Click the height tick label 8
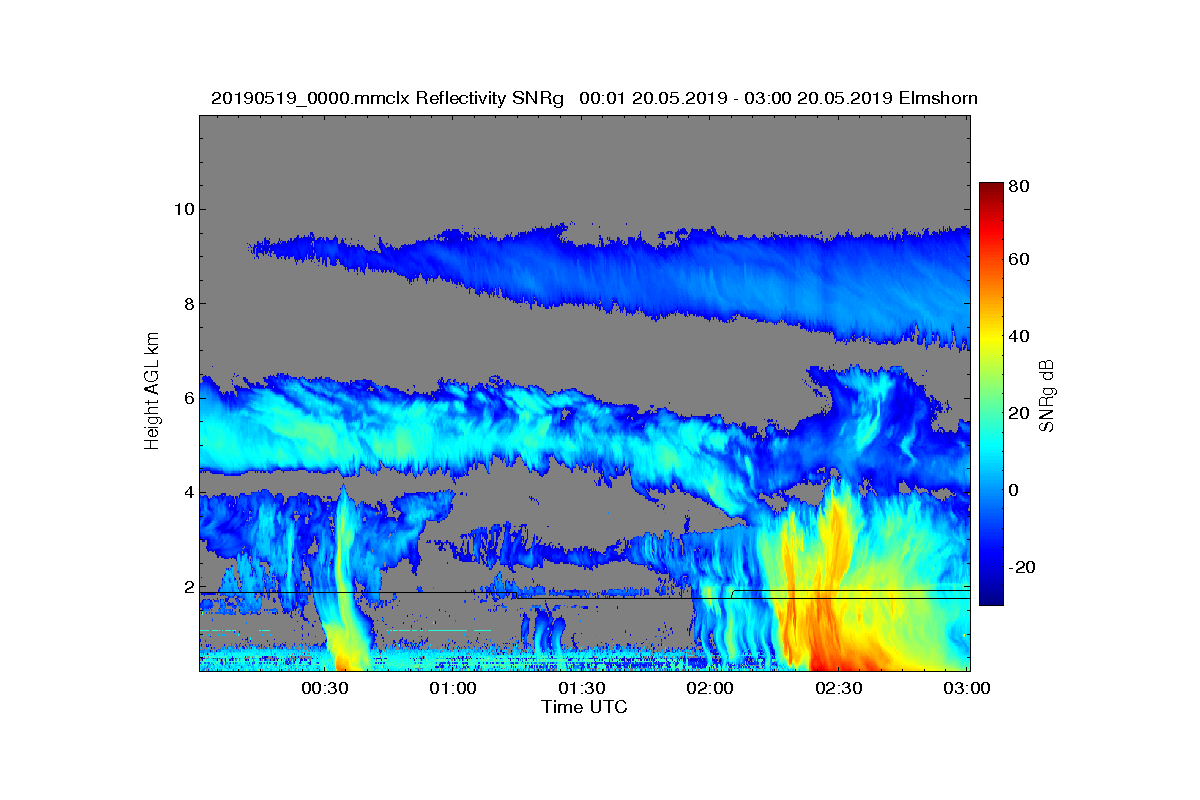 [188, 304]
